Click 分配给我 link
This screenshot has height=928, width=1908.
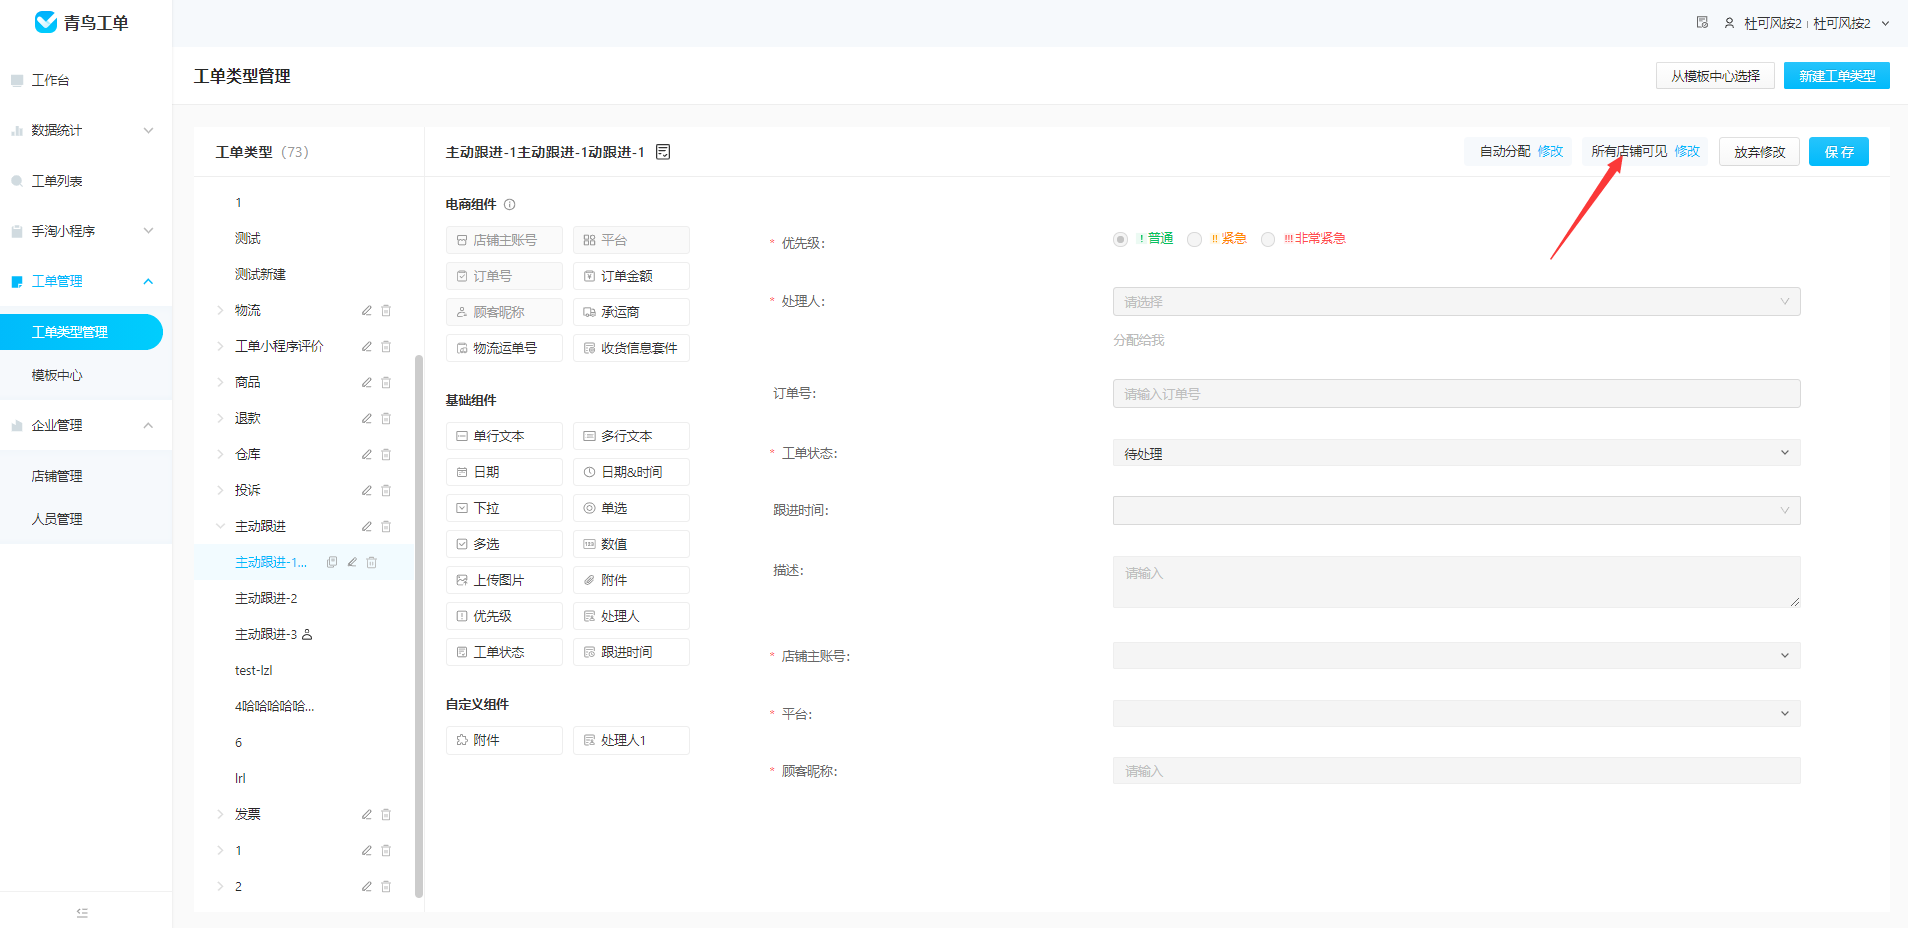click(x=1138, y=341)
